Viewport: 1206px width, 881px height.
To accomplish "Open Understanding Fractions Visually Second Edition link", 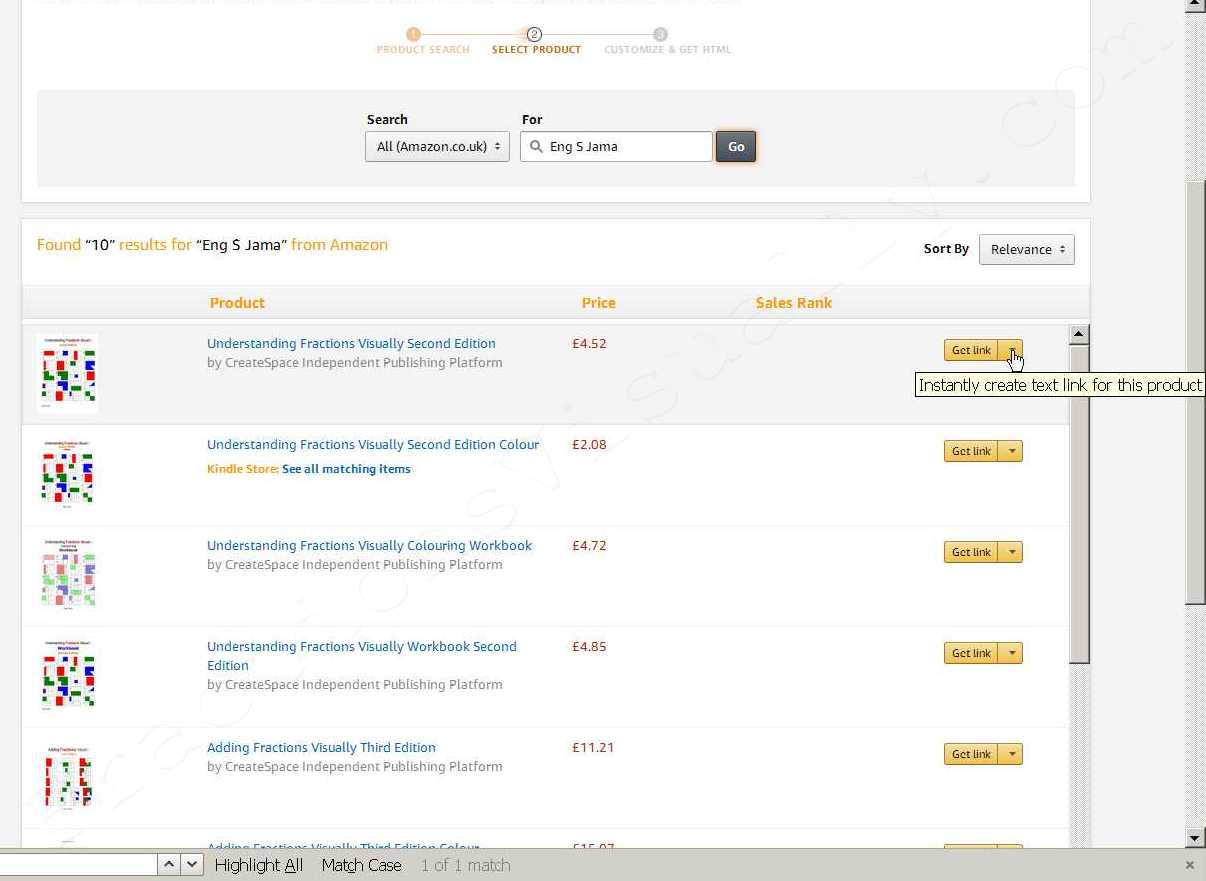I will 351,343.
